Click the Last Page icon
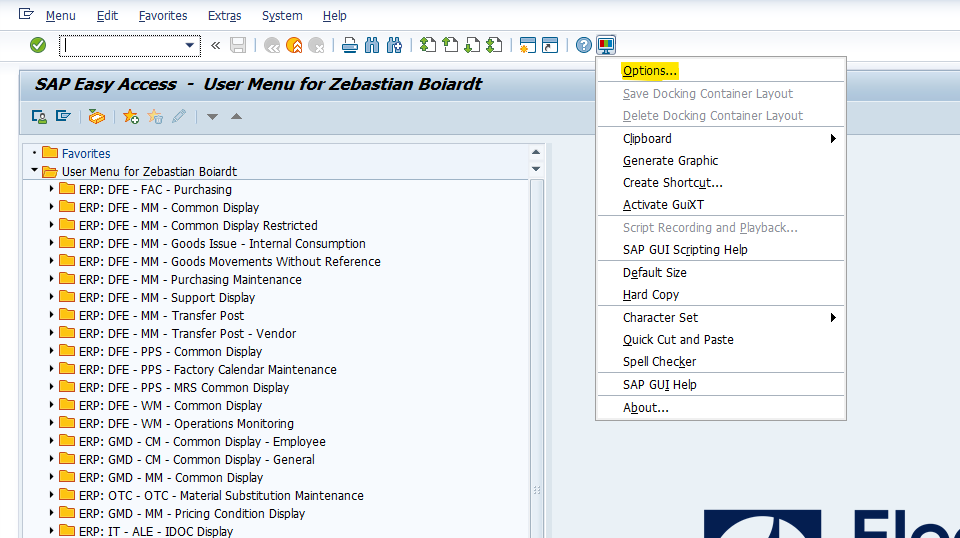 (x=494, y=45)
